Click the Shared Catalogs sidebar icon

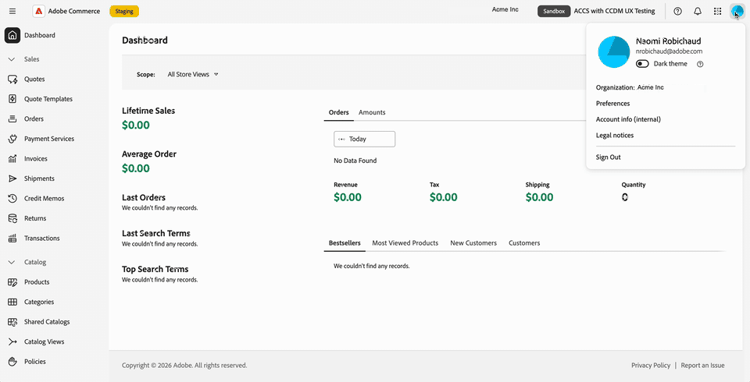coord(12,322)
